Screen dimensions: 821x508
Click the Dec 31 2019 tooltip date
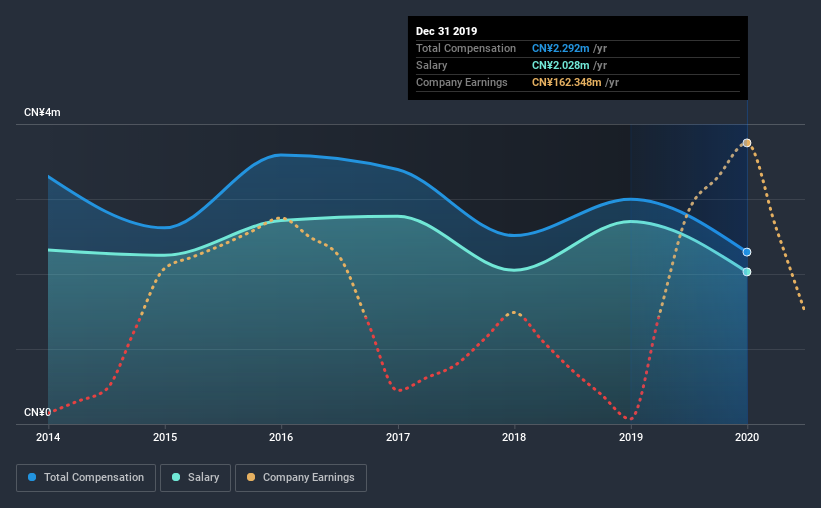pos(447,31)
